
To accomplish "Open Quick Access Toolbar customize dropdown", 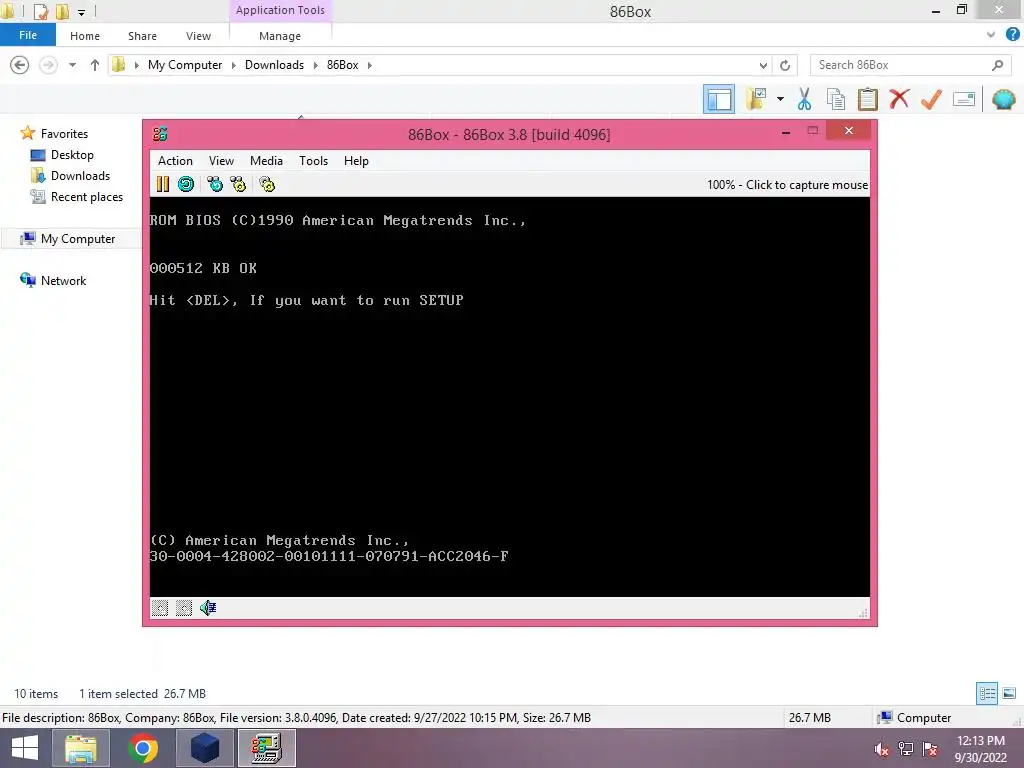I will (x=81, y=12).
